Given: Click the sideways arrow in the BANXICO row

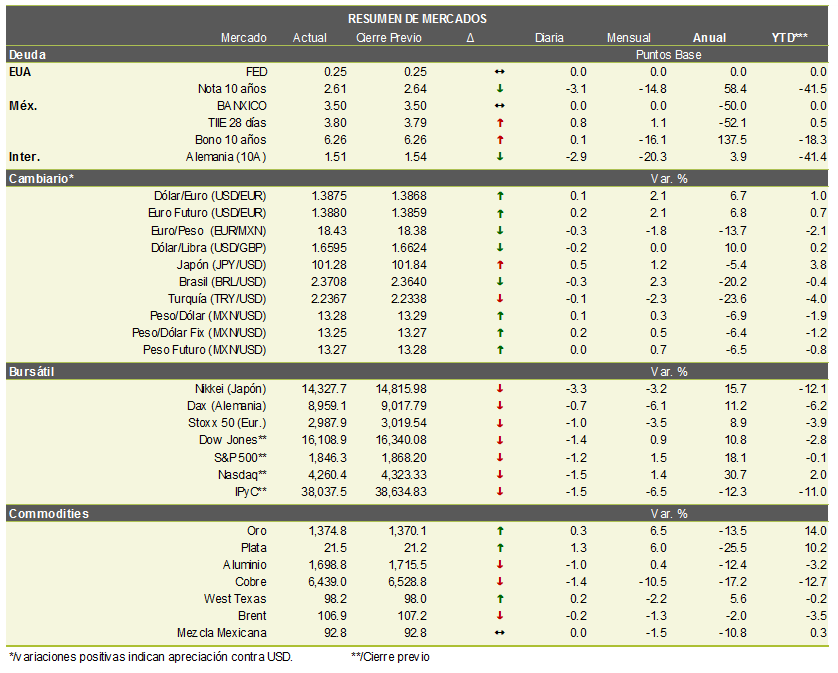Looking at the screenshot, I should 500,106.
